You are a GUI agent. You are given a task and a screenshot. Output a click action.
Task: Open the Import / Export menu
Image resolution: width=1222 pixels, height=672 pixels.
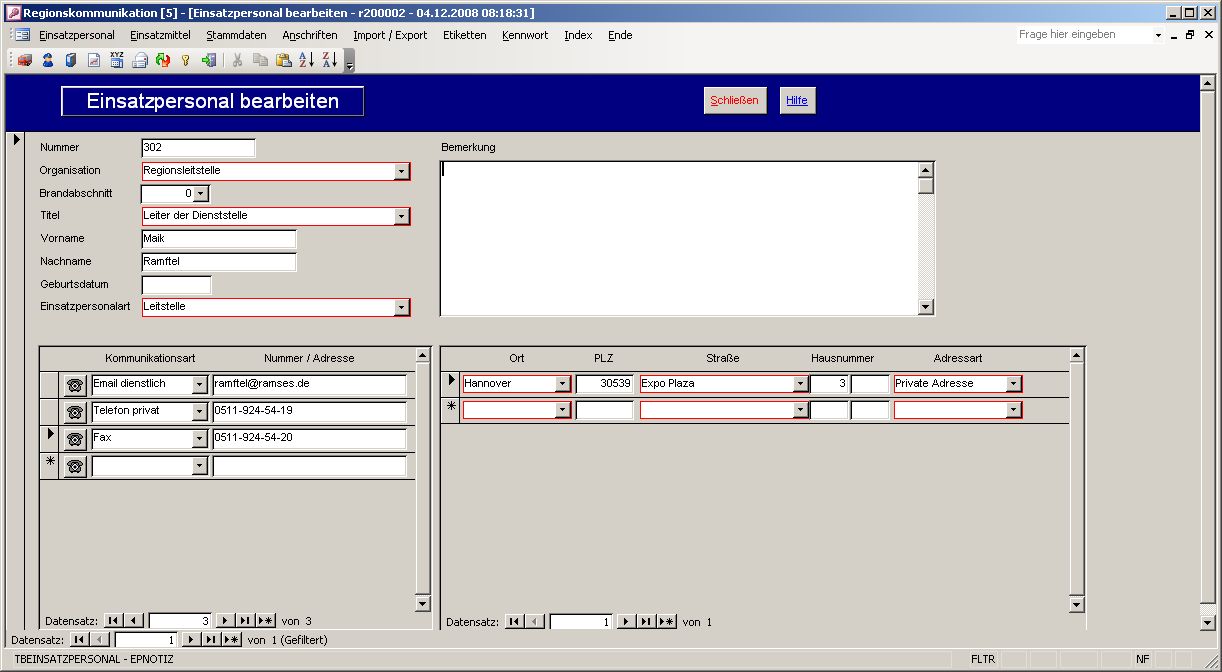click(x=390, y=35)
